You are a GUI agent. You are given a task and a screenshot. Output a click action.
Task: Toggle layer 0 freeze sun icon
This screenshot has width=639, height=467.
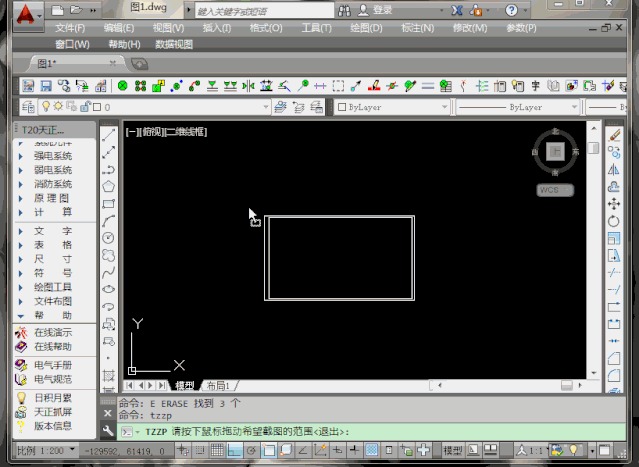(58, 106)
